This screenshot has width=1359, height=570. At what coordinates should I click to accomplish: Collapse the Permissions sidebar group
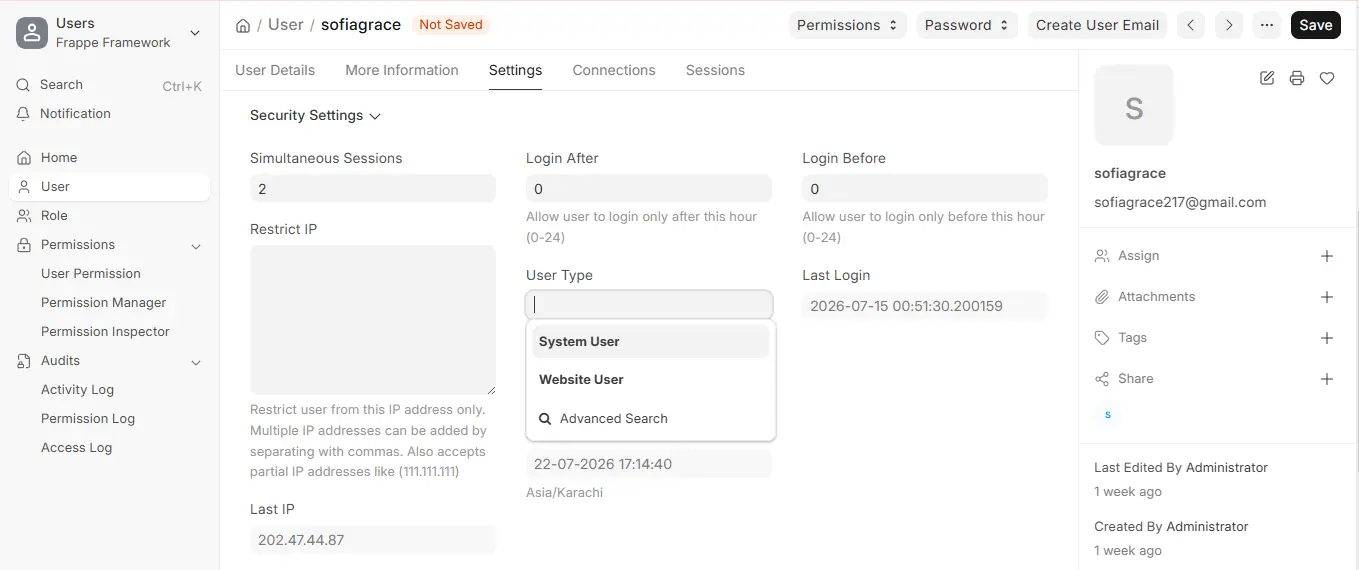click(196, 246)
